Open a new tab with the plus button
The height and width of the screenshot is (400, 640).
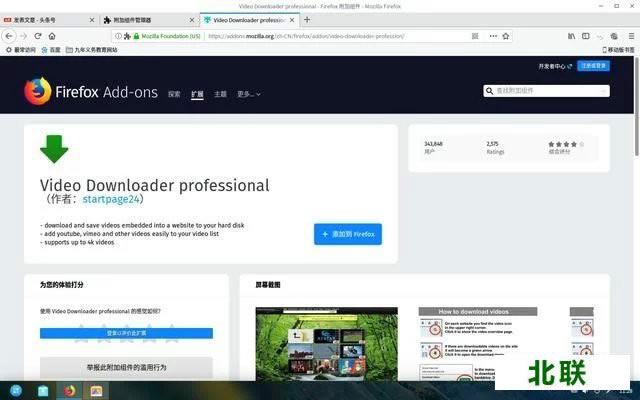(x=307, y=20)
